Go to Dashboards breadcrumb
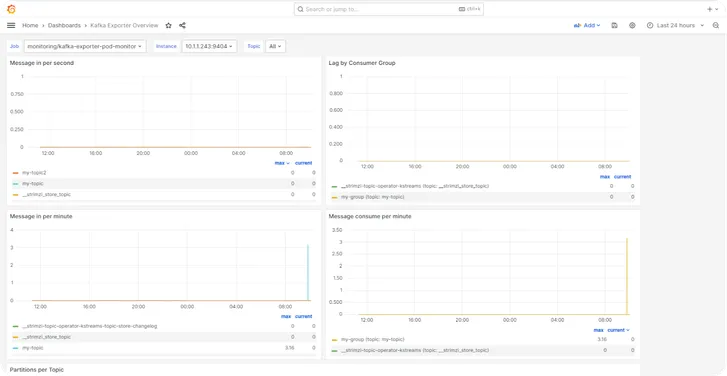This screenshot has width=727, height=376. click(x=64, y=25)
